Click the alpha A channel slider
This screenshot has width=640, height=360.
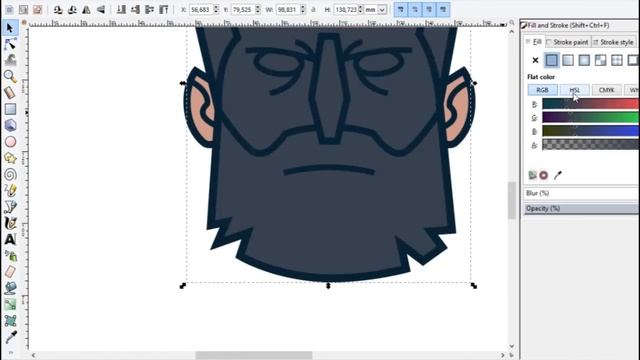click(x=591, y=144)
